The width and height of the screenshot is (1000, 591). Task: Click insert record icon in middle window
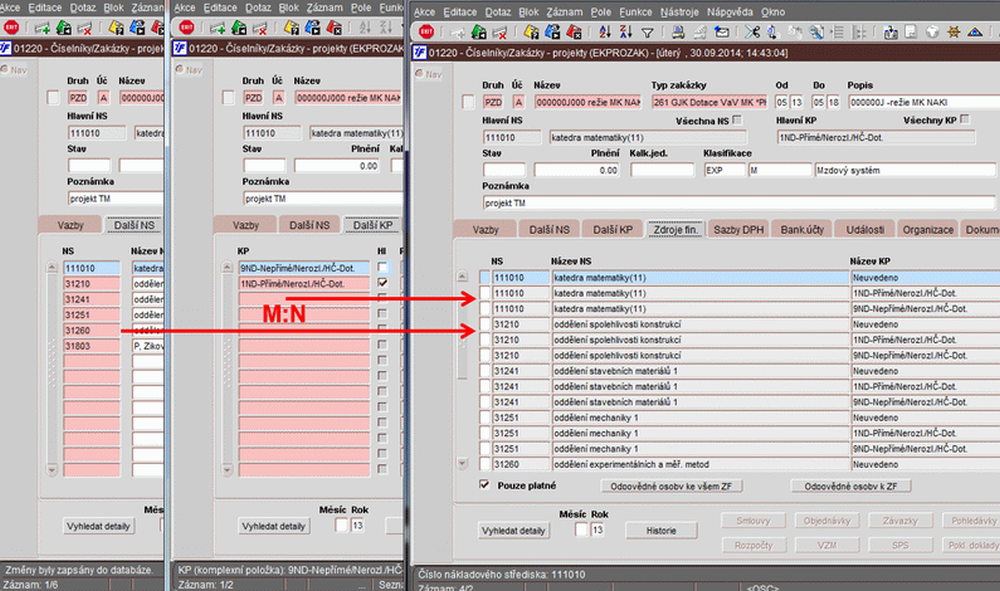pyautogui.click(x=217, y=27)
